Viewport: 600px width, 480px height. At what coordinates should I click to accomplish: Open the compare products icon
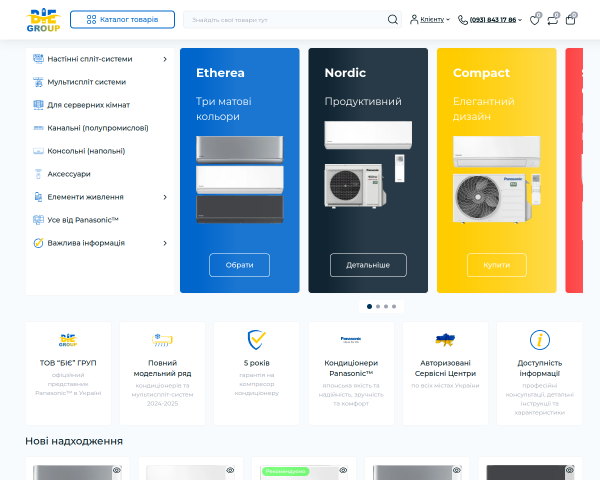tap(553, 20)
